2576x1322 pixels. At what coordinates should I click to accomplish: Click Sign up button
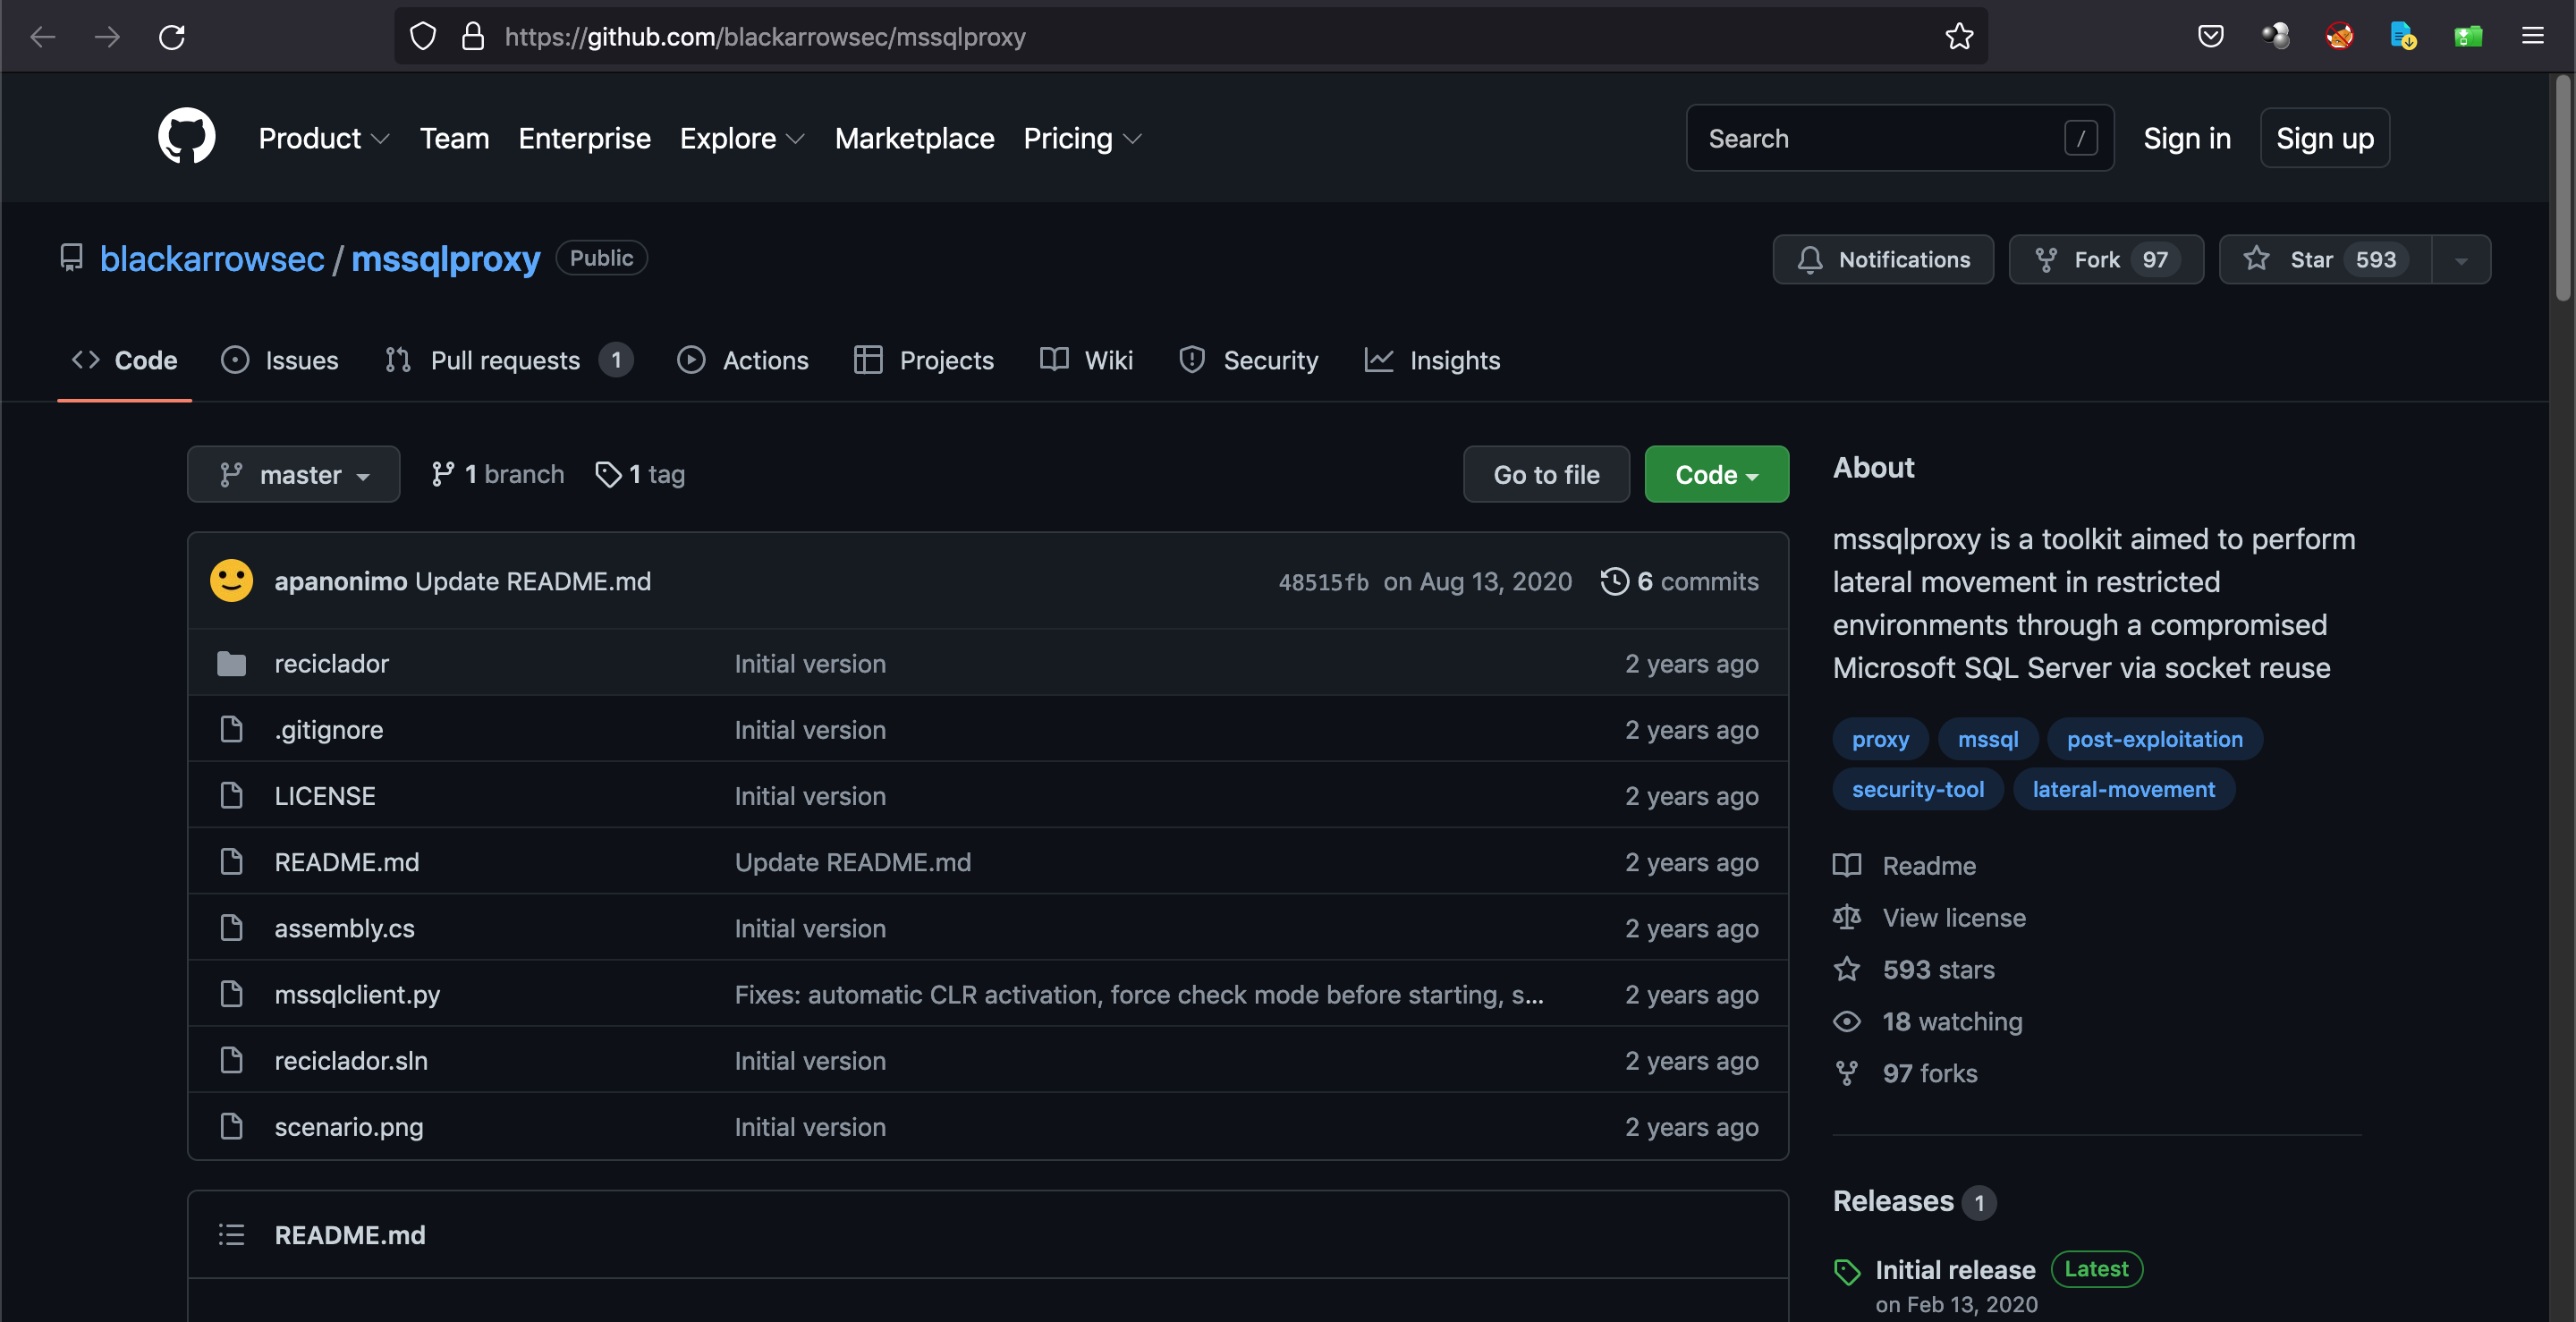[2325, 138]
